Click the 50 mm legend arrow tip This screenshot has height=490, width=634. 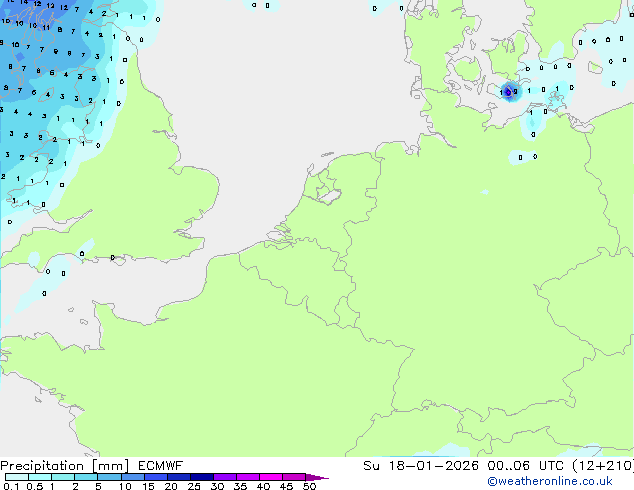(317, 477)
